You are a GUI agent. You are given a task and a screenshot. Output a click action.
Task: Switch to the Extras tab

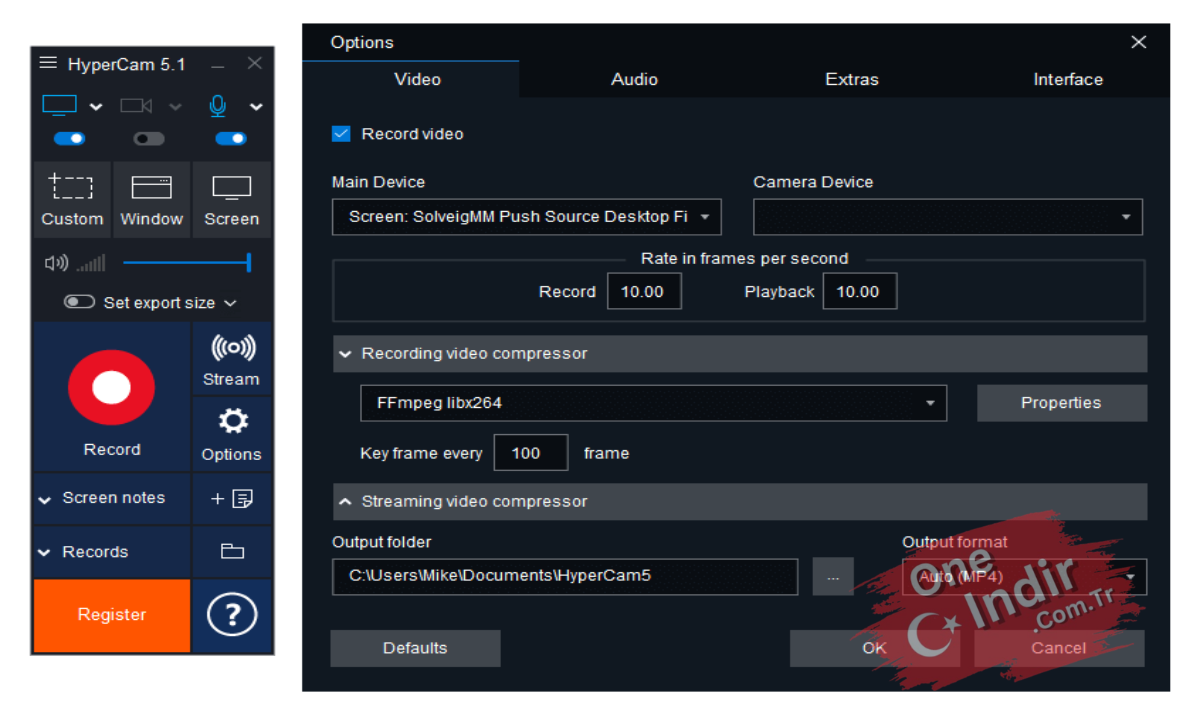(851, 79)
